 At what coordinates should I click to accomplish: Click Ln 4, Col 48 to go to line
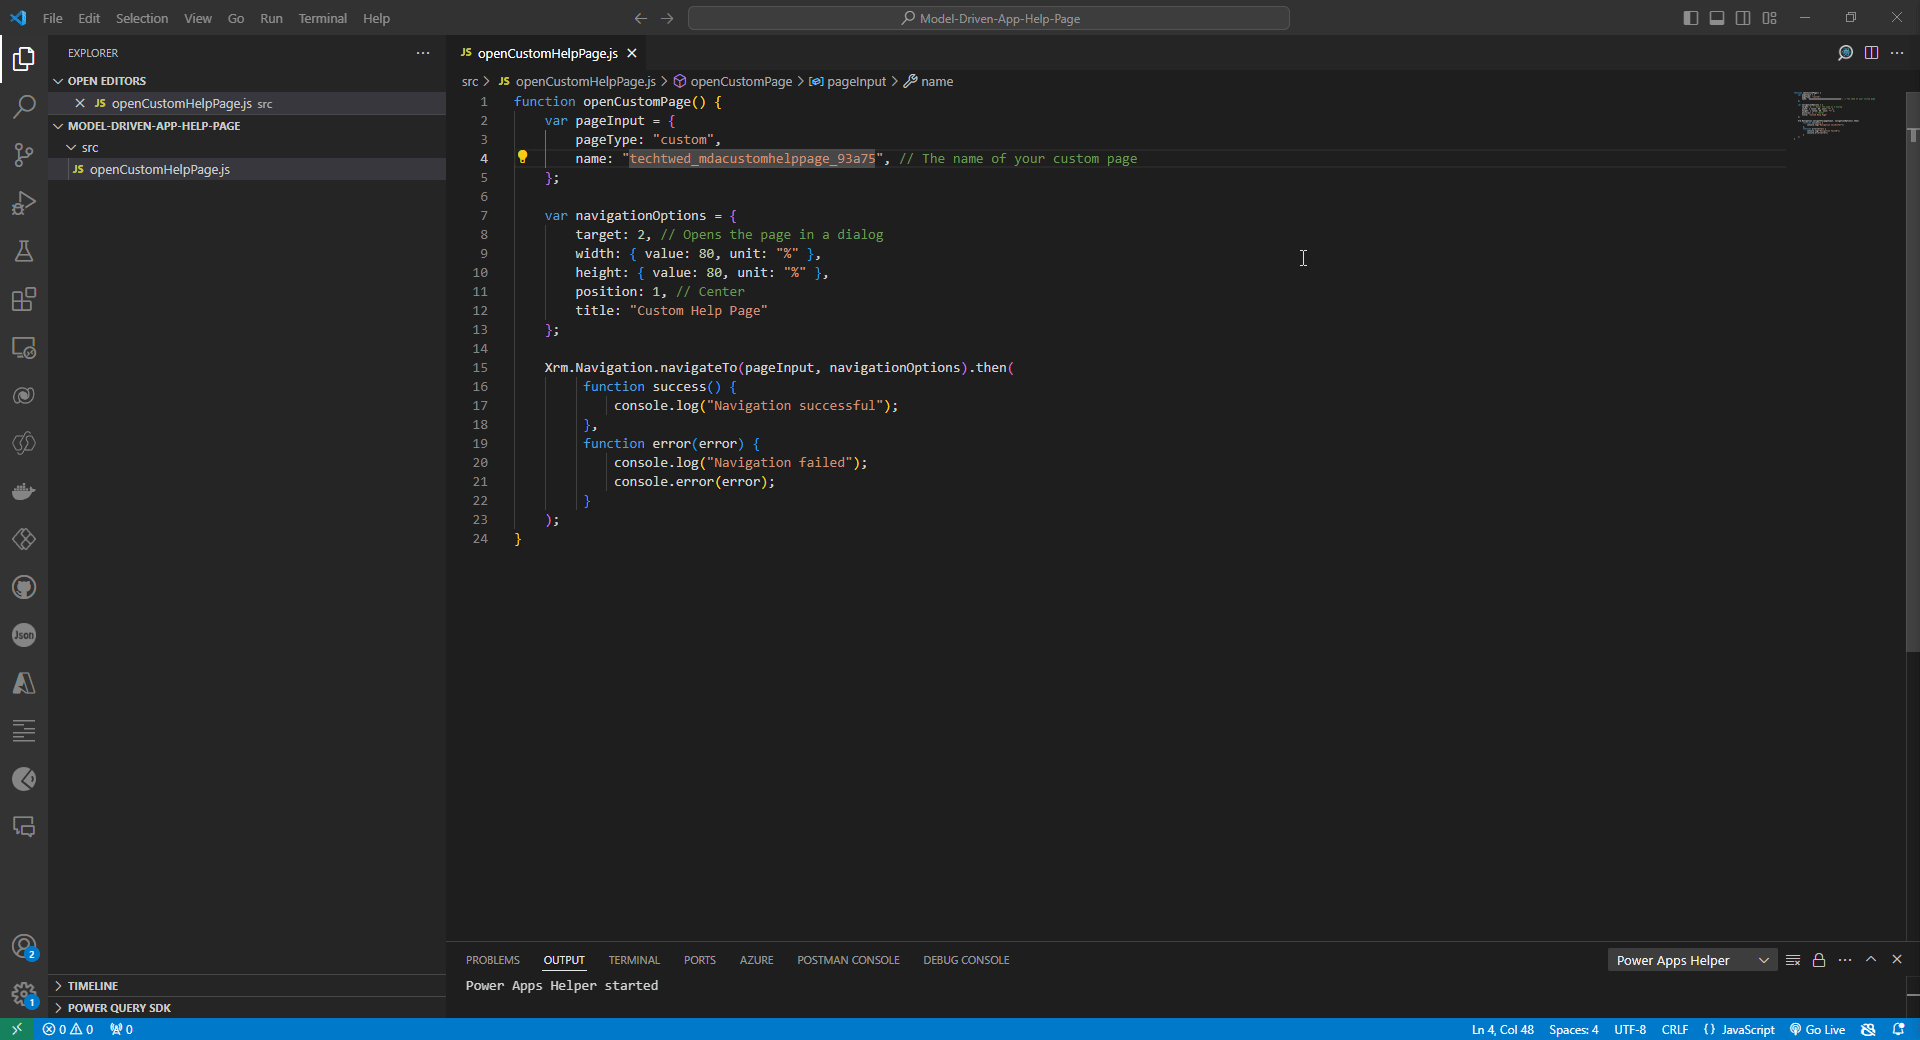coord(1503,1029)
